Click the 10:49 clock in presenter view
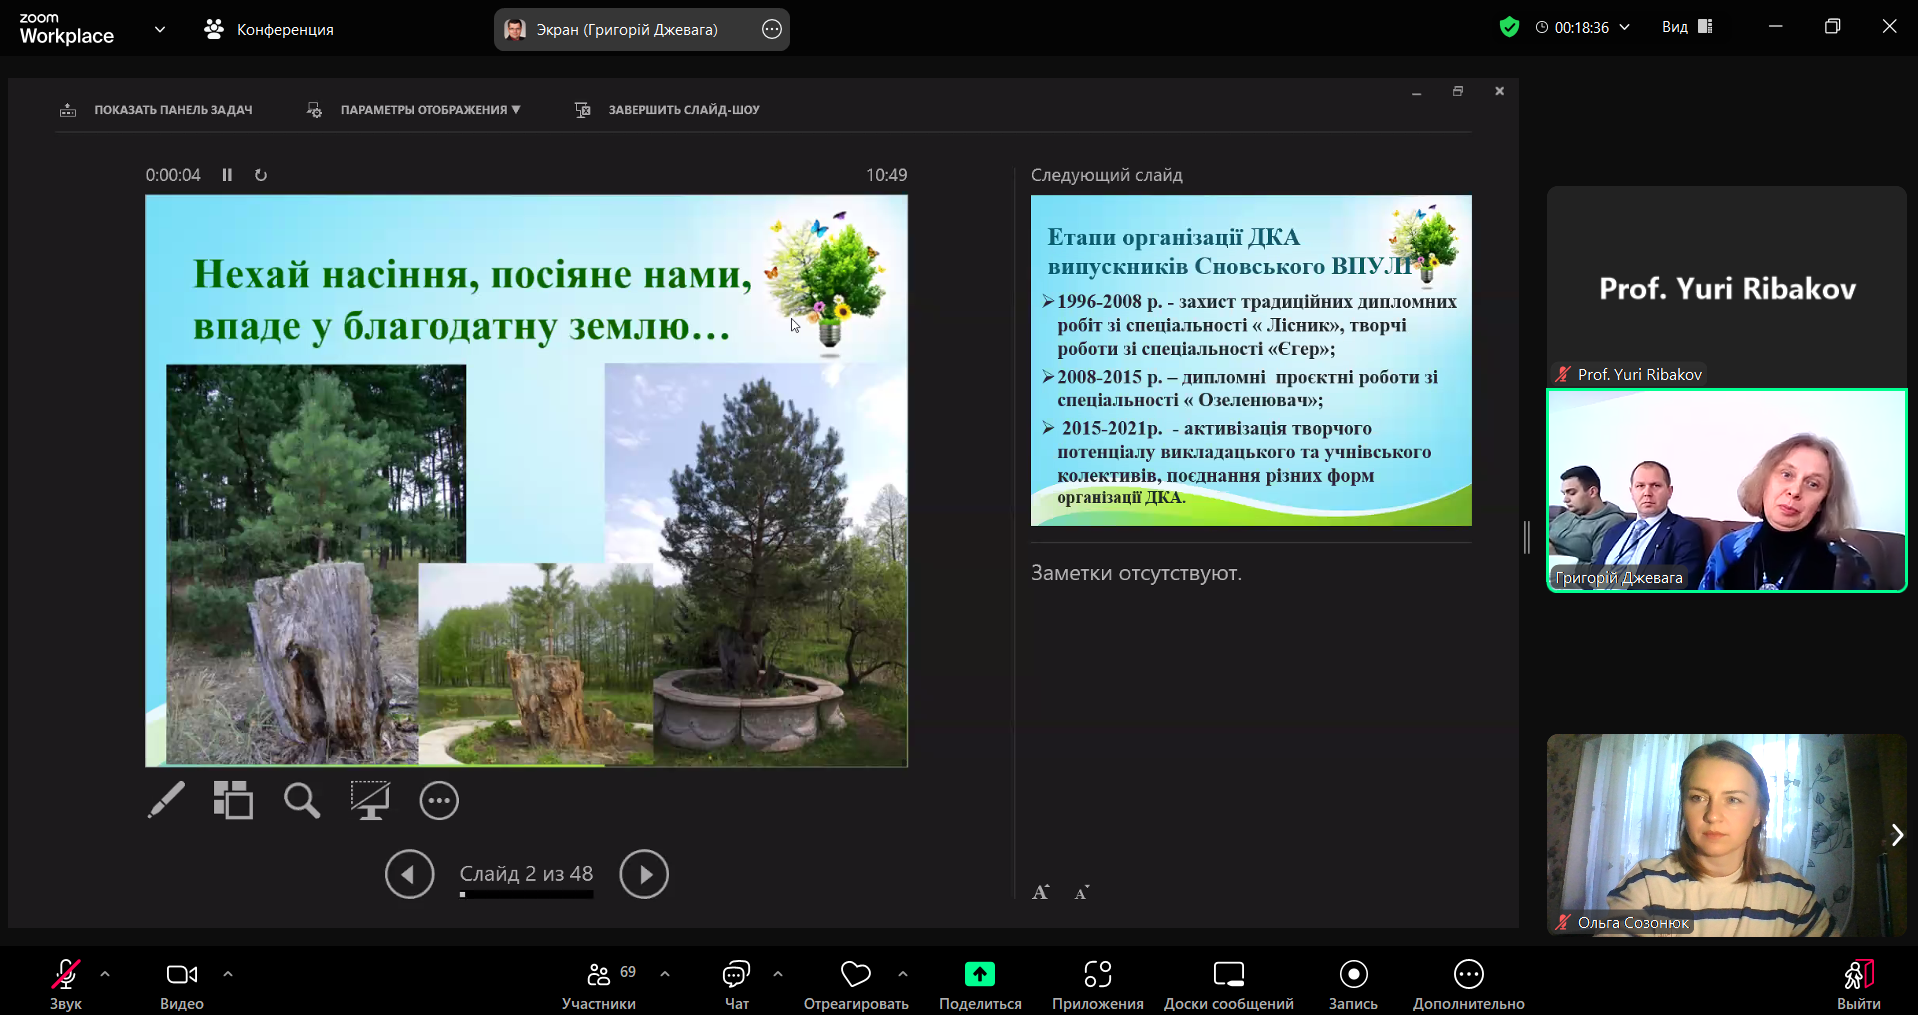Screen dimensions: 1918x1015 click(887, 175)
